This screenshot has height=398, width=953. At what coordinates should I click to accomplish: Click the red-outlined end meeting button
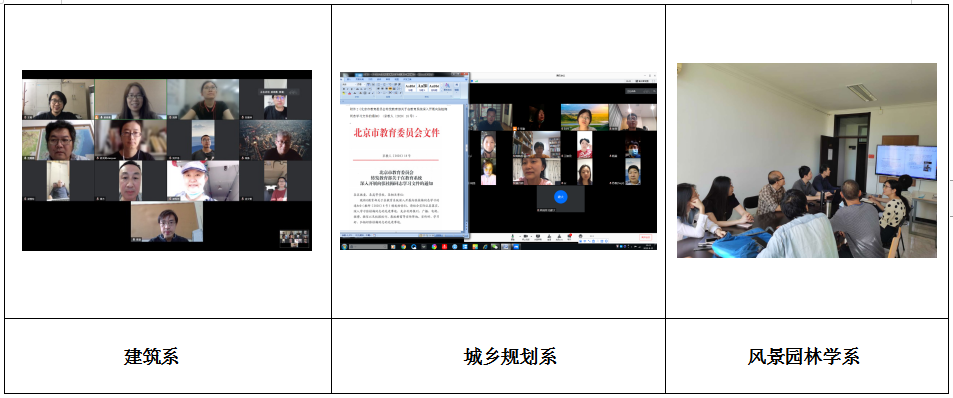point(645,238)
